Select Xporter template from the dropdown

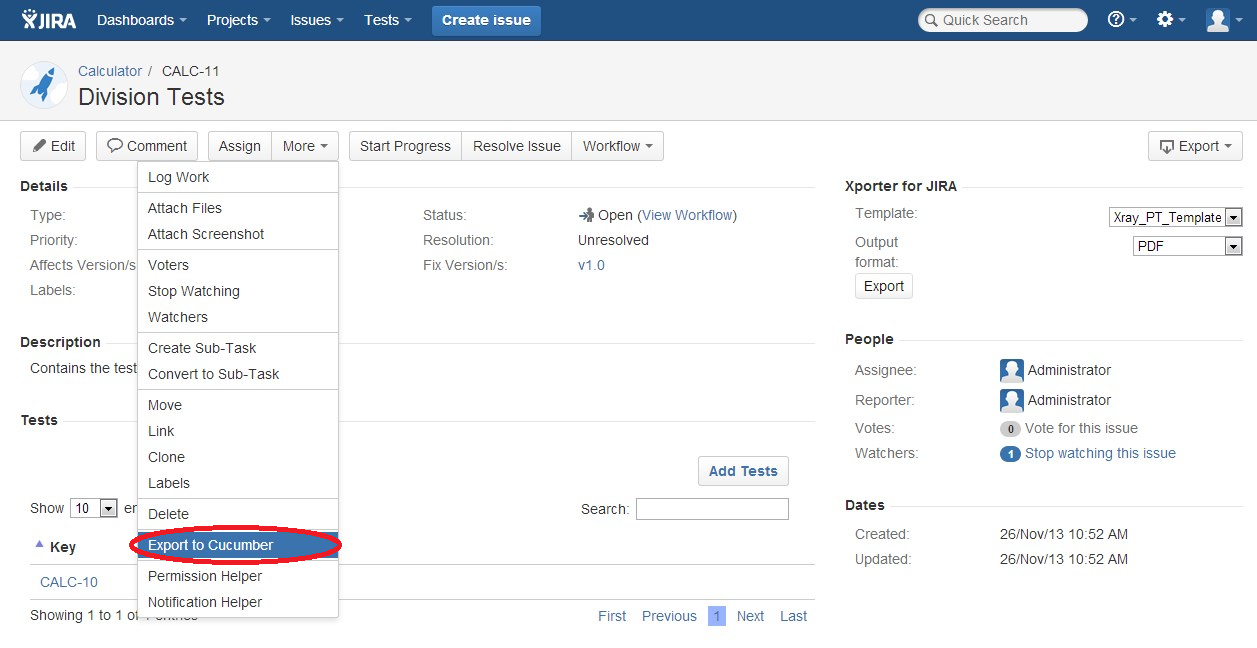coord(1175,217)
